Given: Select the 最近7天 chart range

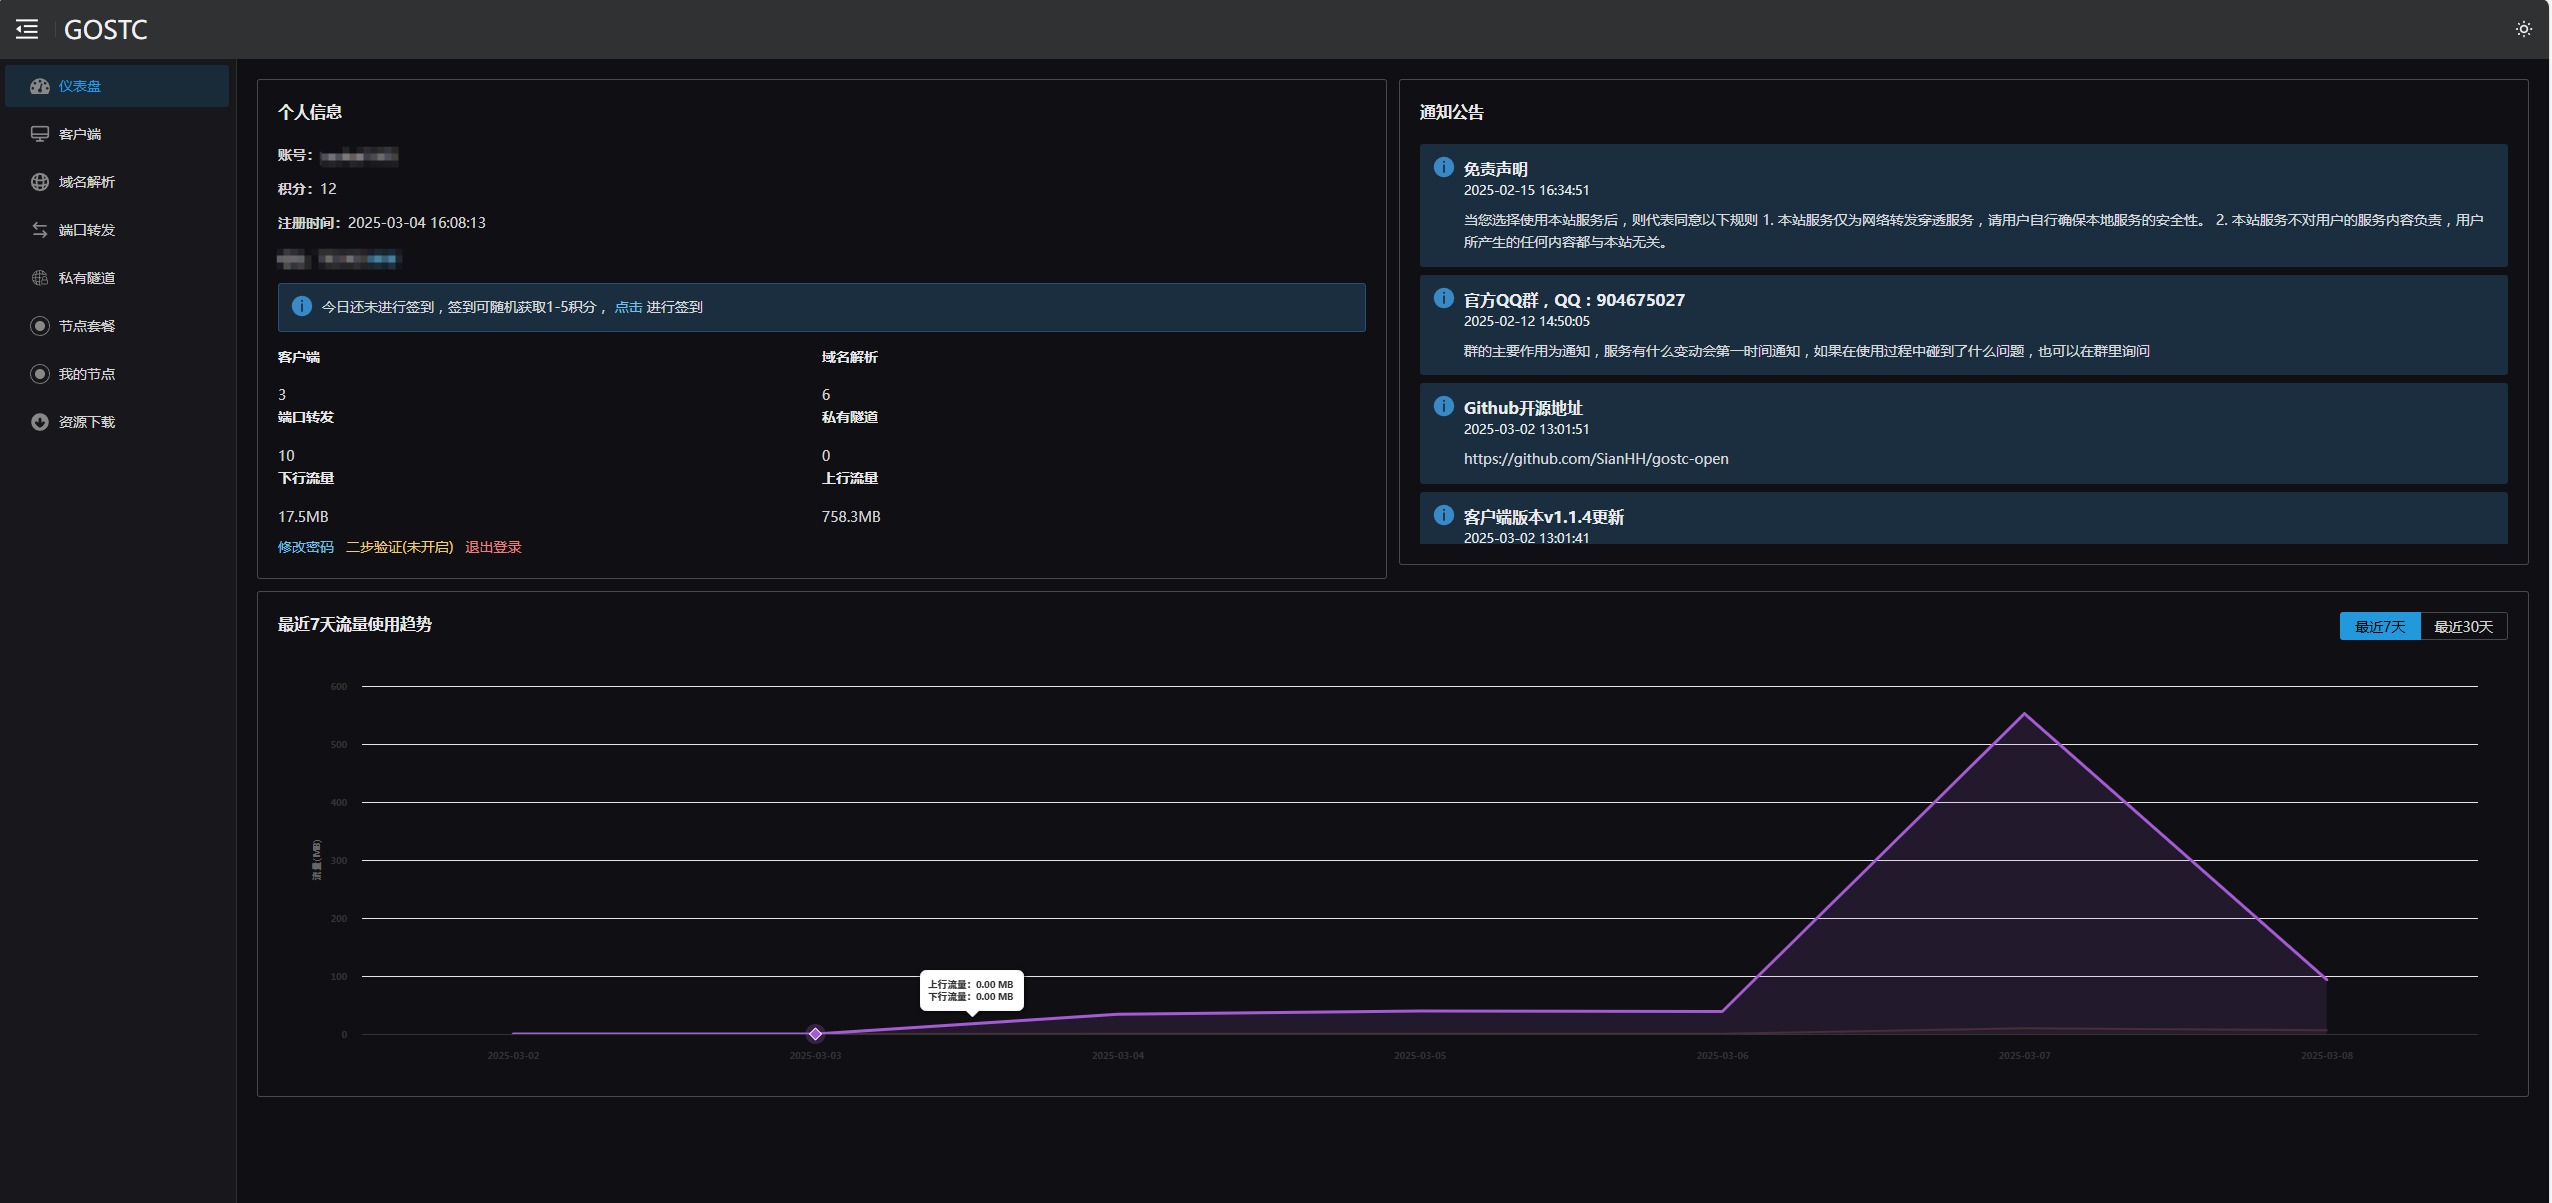Looking at the screenshot, I should tap(2379, 627).
